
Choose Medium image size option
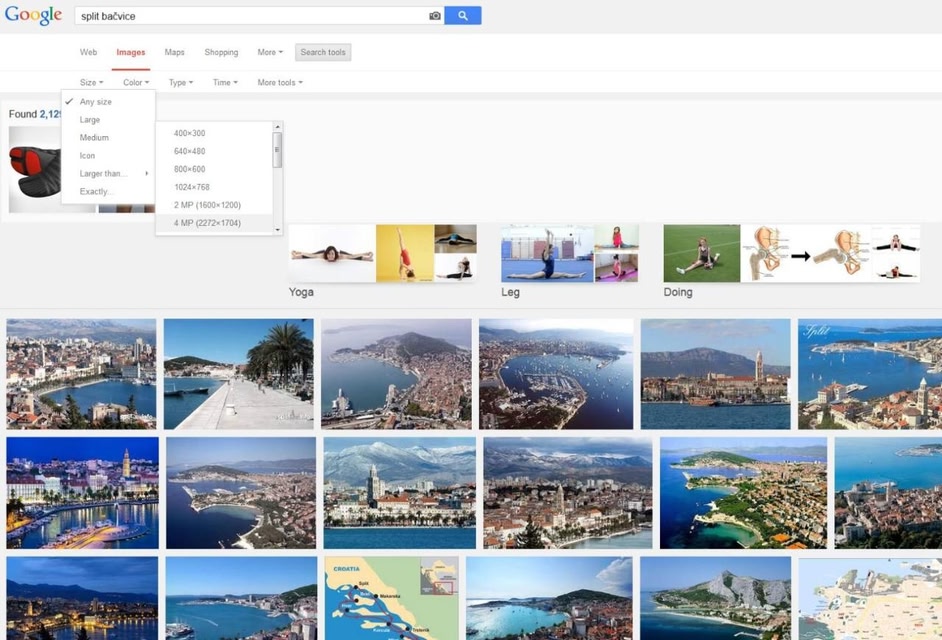94,138
